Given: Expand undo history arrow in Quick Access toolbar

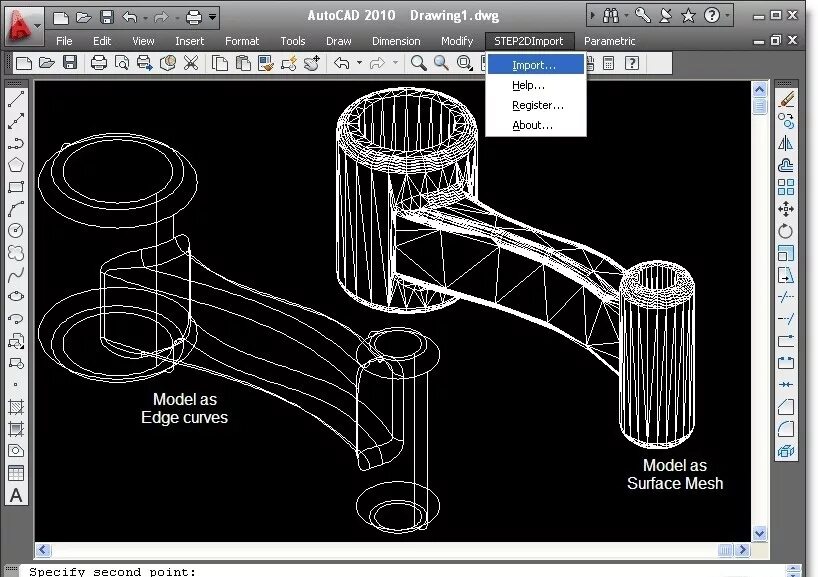Looking at the screenshot, I should [145, 18].
